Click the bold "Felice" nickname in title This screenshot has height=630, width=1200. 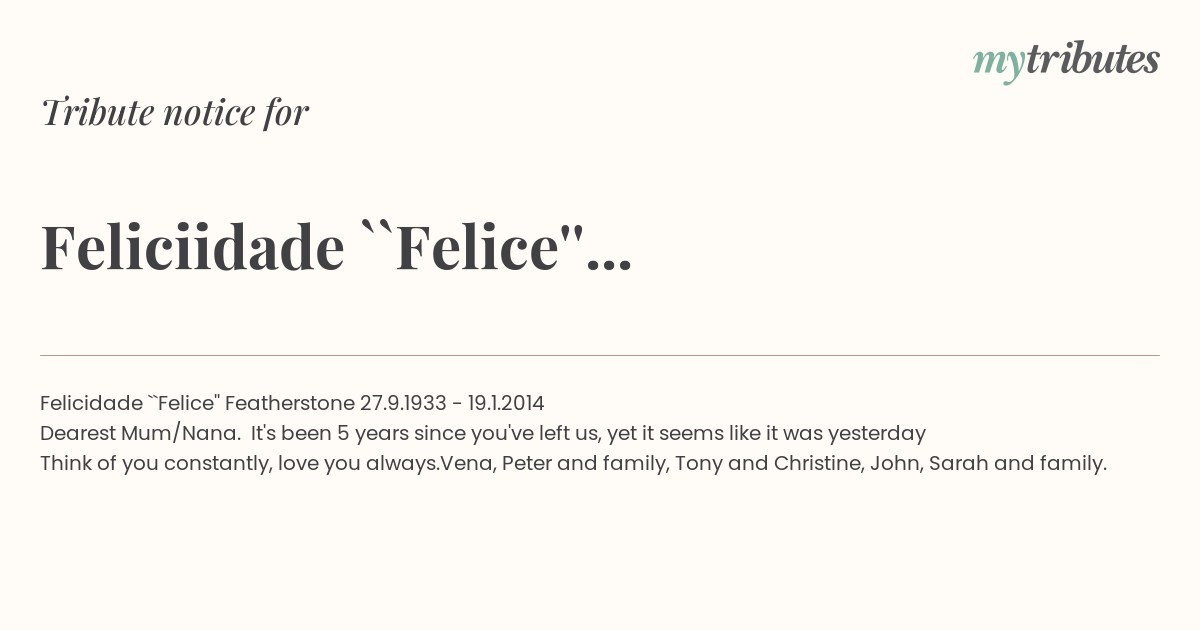coord(476,248)
